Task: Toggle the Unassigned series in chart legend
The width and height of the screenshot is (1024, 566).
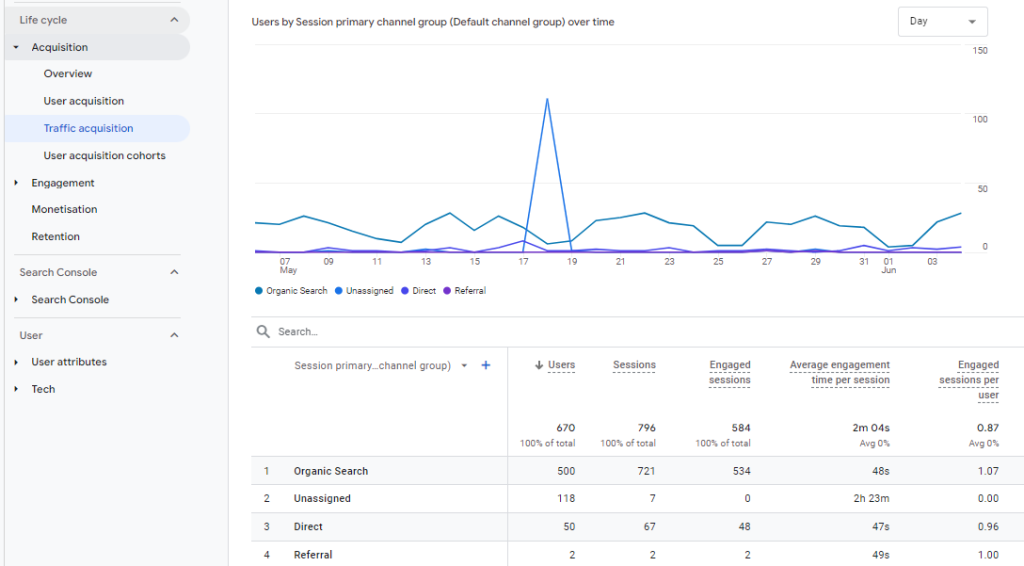Action: pyautogui.click(x=339, y=291)
